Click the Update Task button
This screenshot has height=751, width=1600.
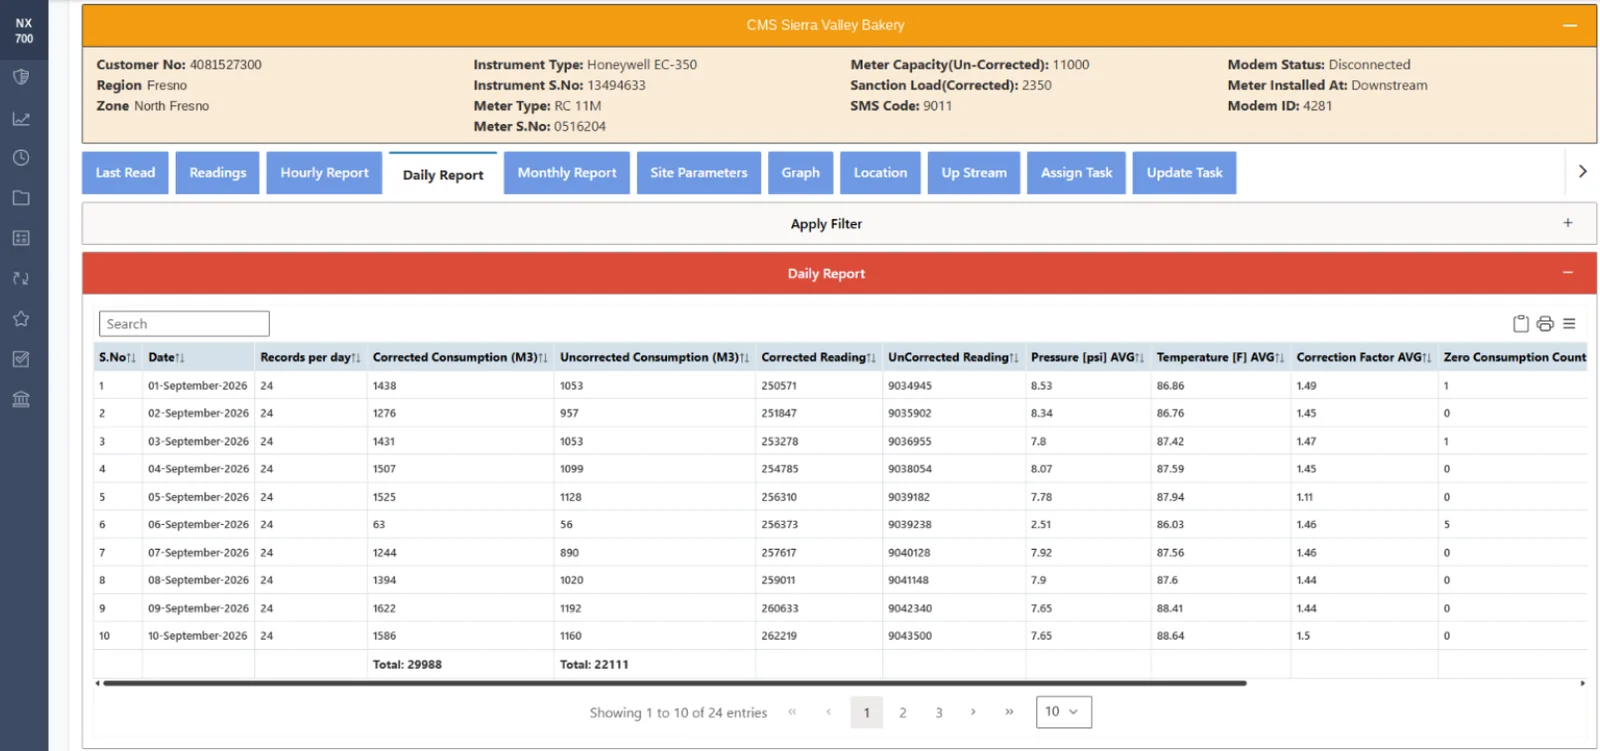click(1184, 173)
